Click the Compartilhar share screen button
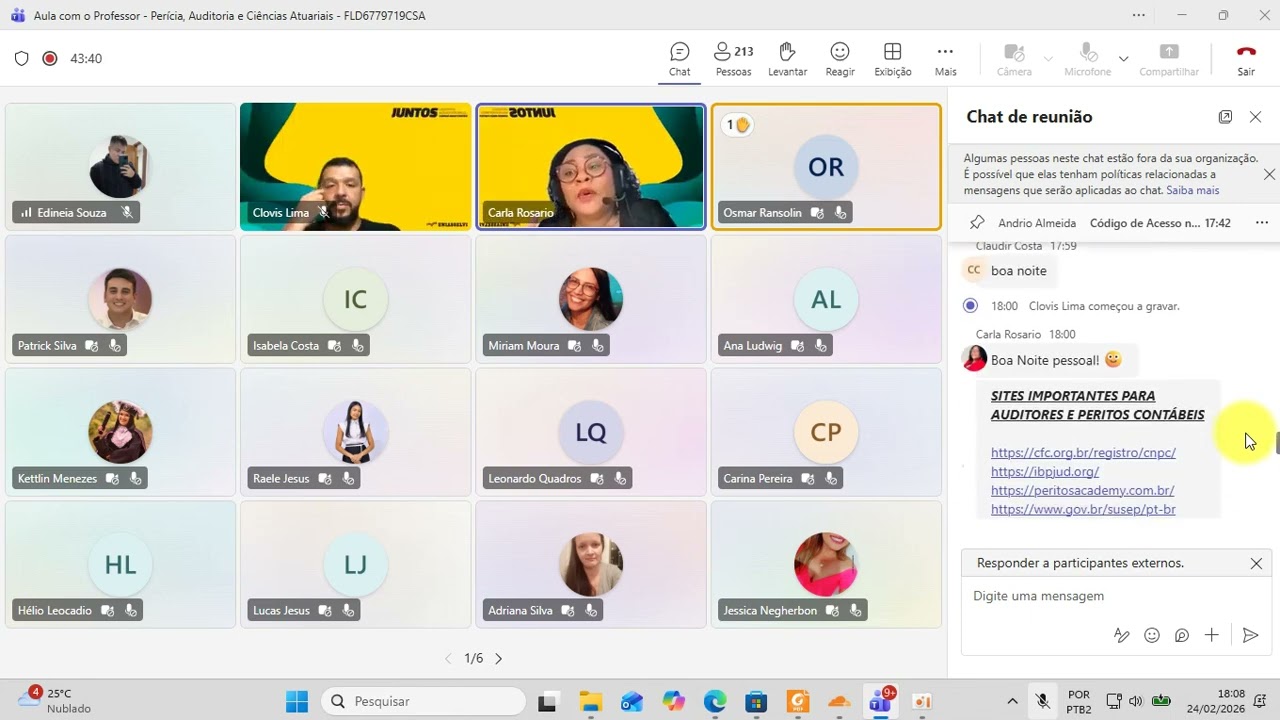 (x=1169, y=59)
